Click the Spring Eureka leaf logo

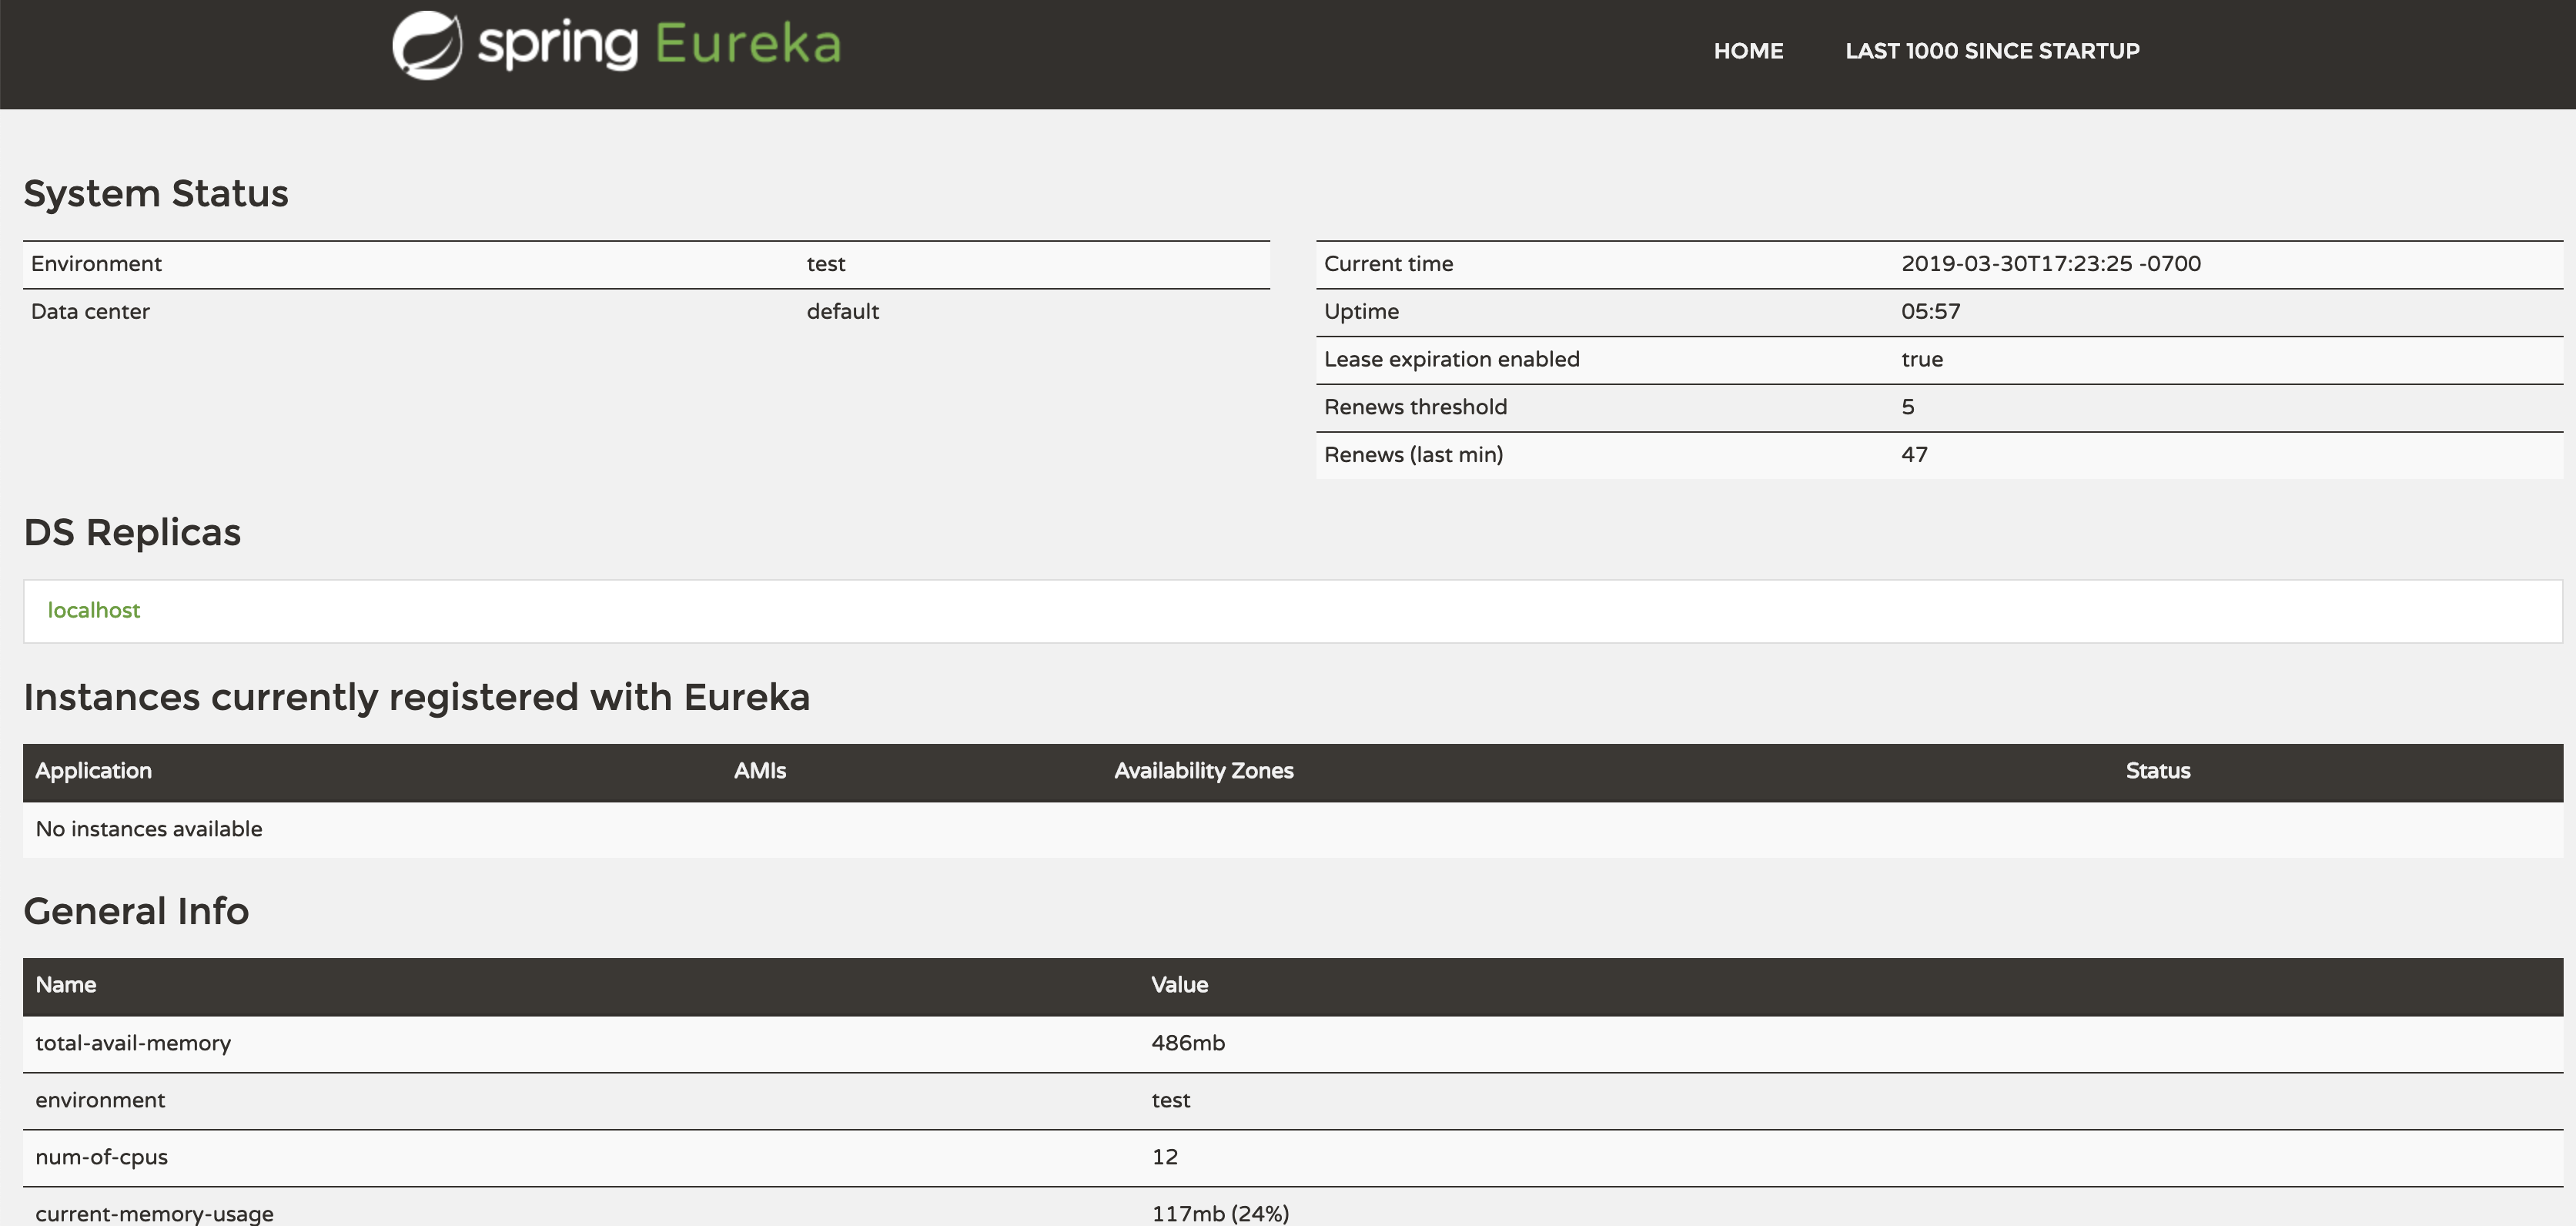(427, 45)
